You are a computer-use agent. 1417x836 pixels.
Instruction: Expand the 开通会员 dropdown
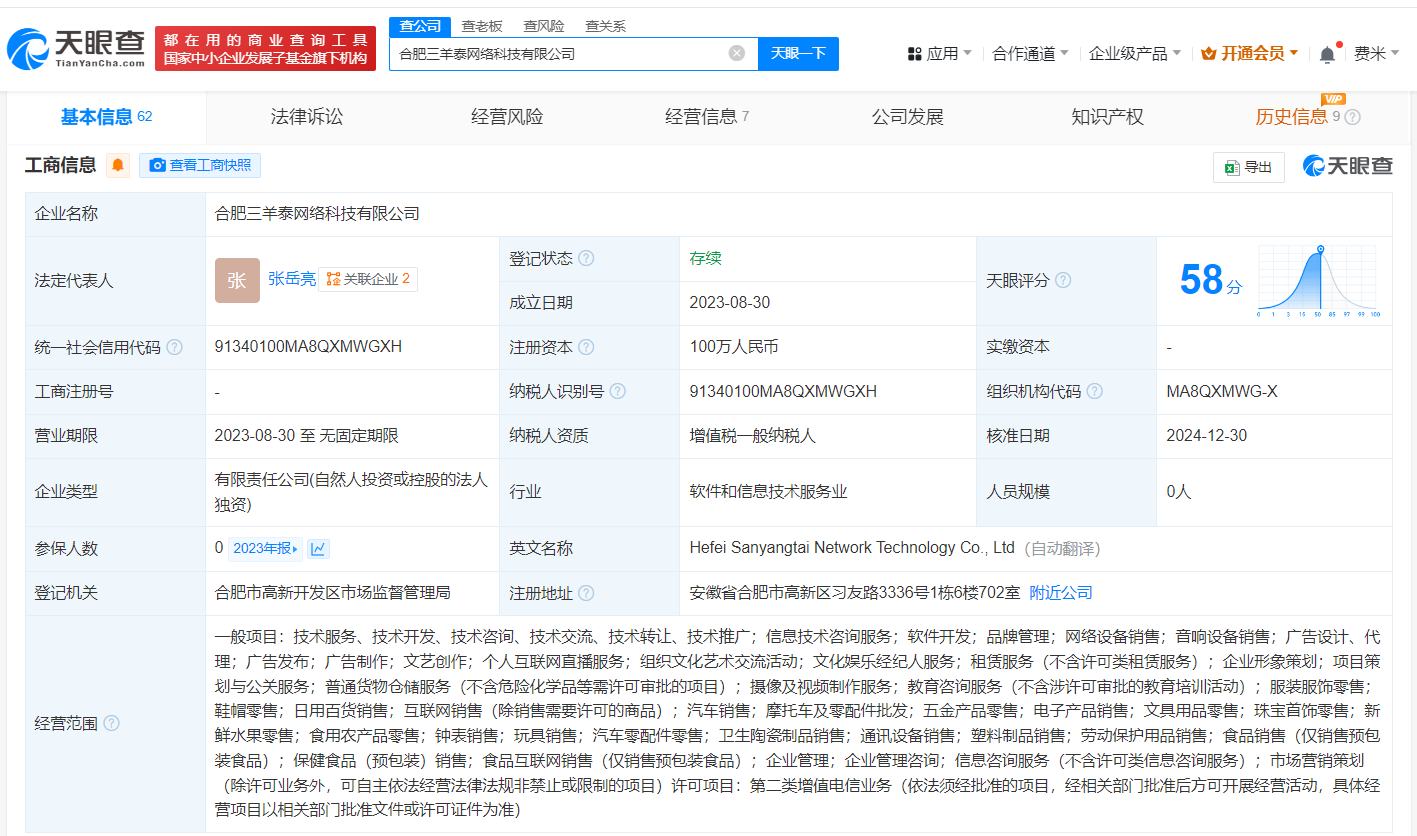(1250, 53)
